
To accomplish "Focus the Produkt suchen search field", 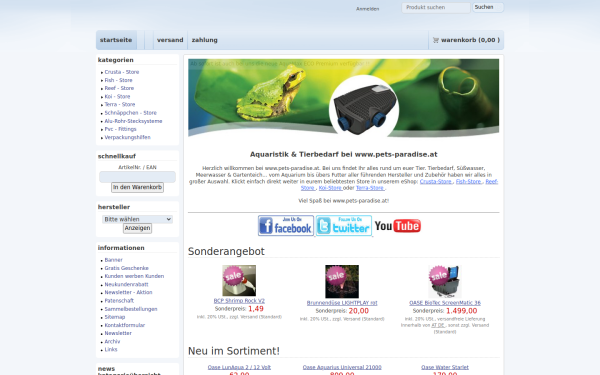I will click(436, 8).
